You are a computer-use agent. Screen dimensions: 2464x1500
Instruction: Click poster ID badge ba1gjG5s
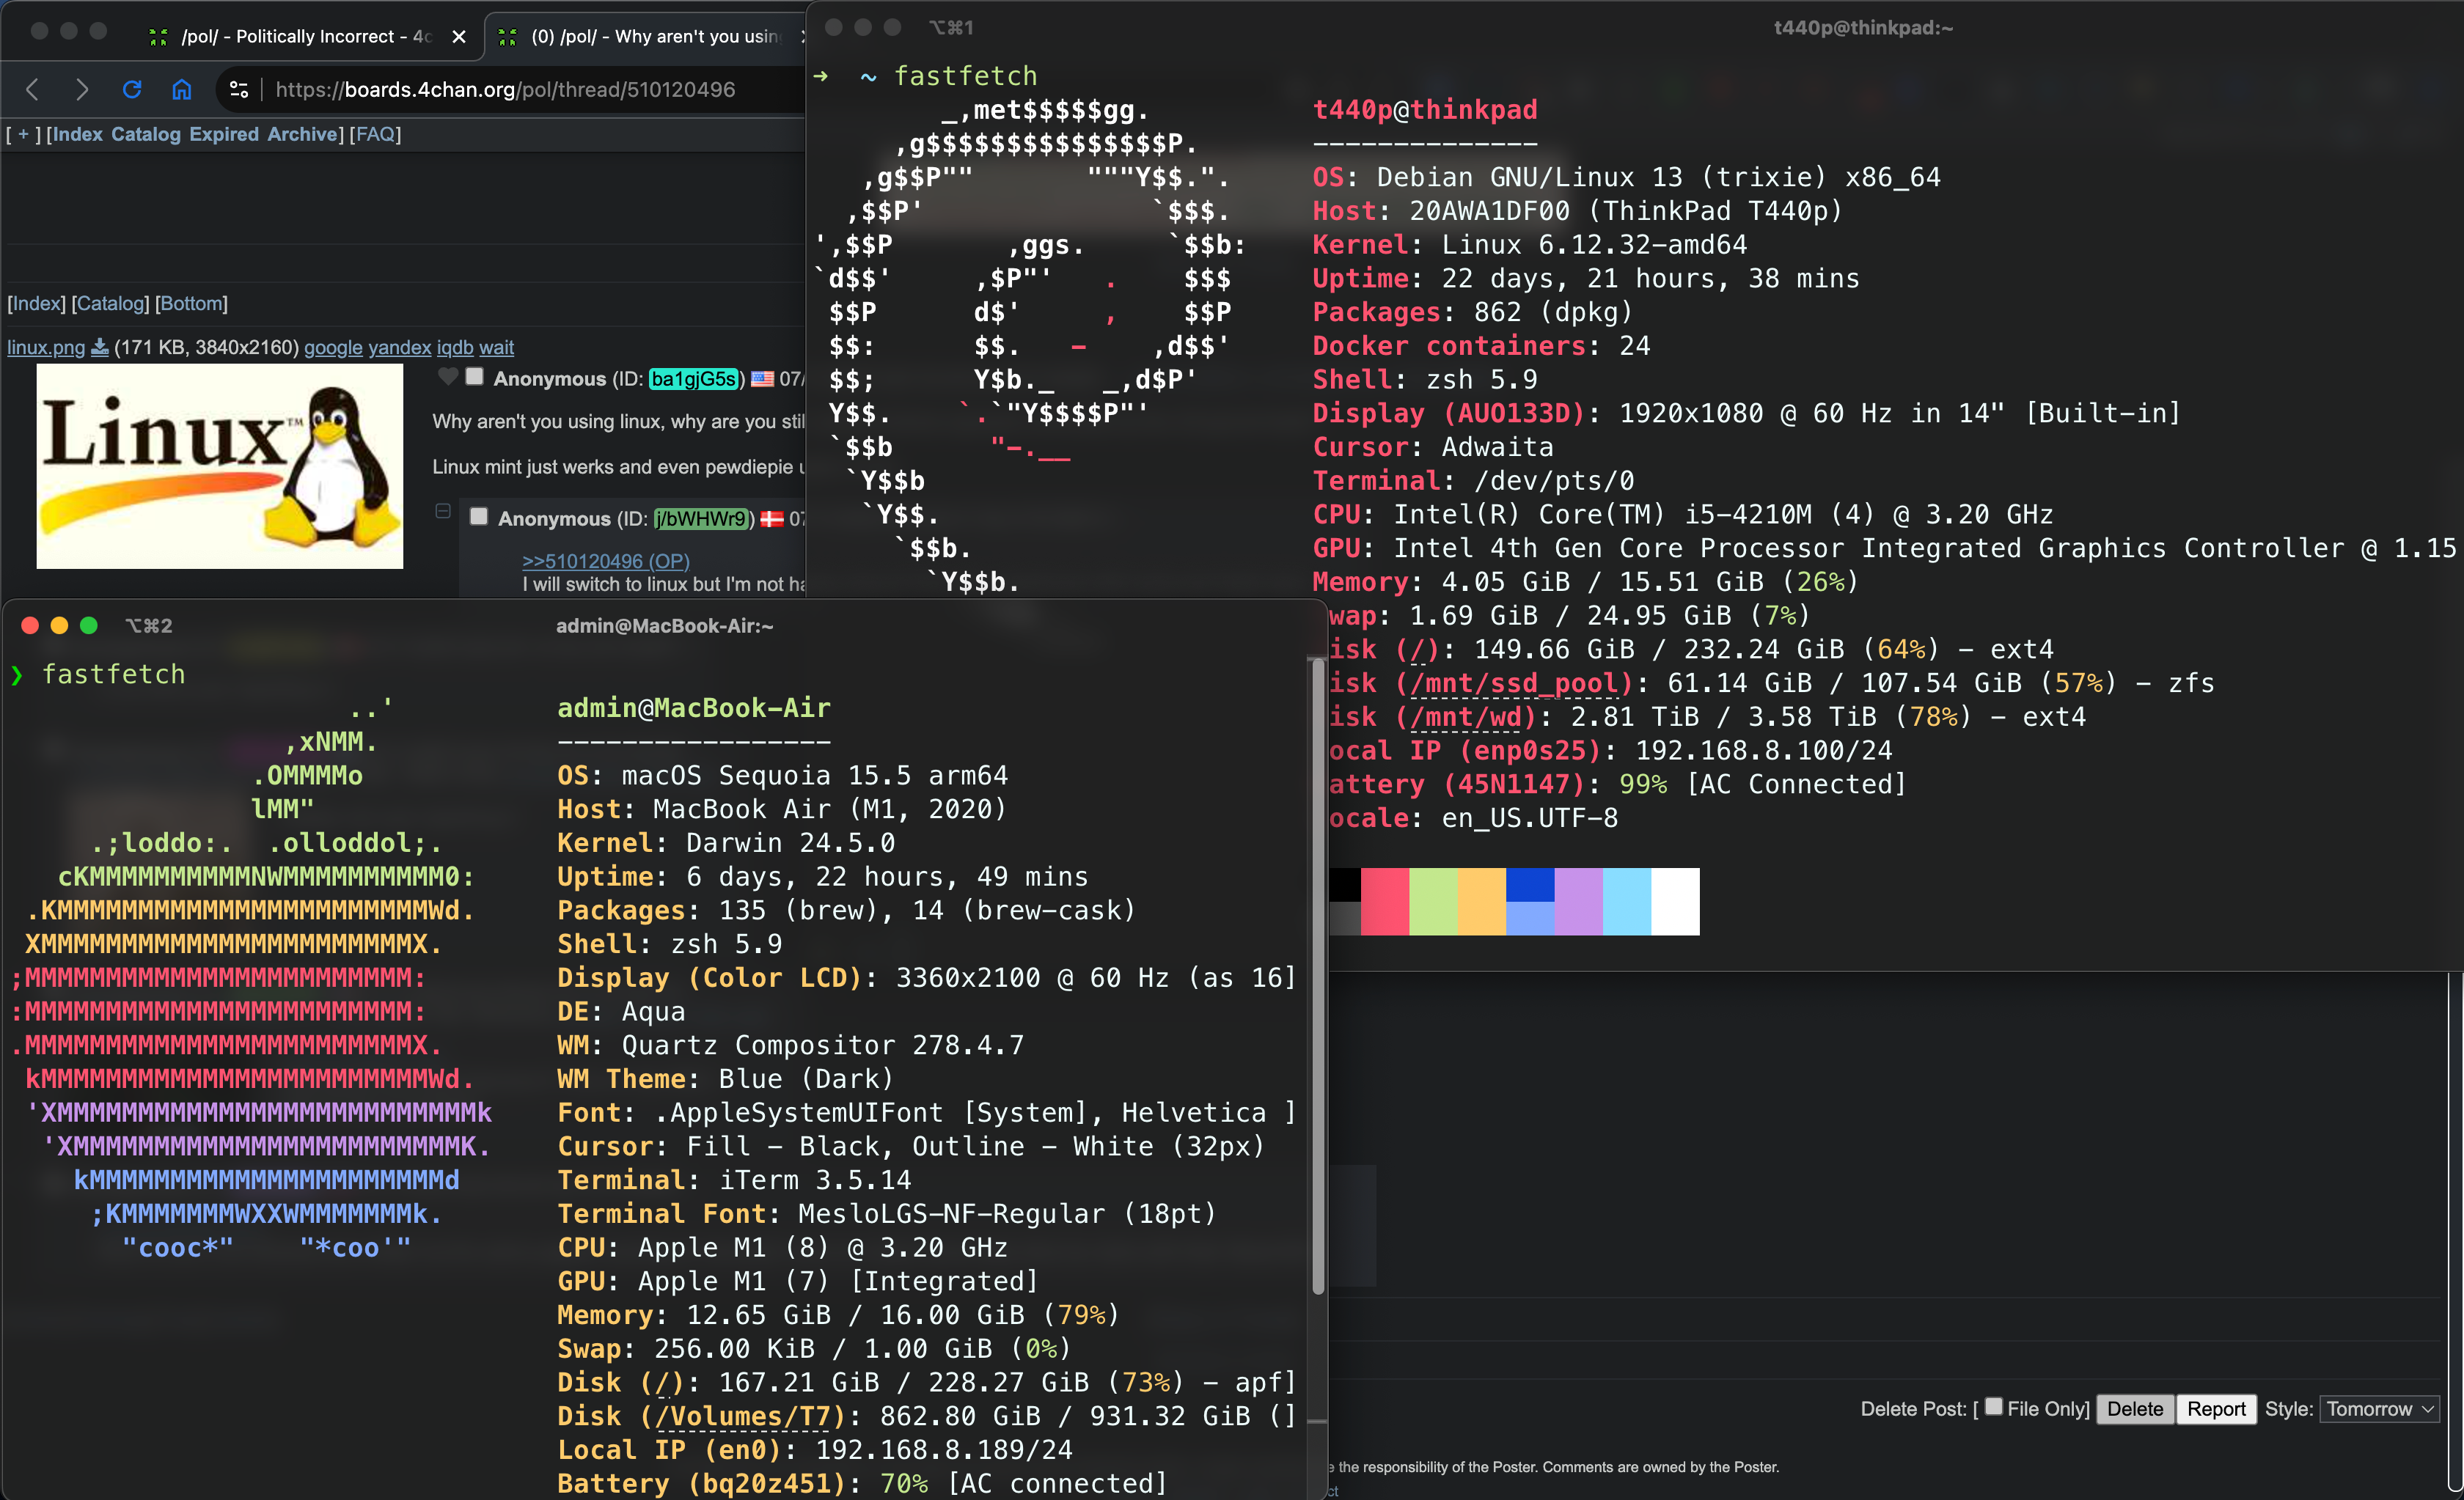click(x=694, y=379)
